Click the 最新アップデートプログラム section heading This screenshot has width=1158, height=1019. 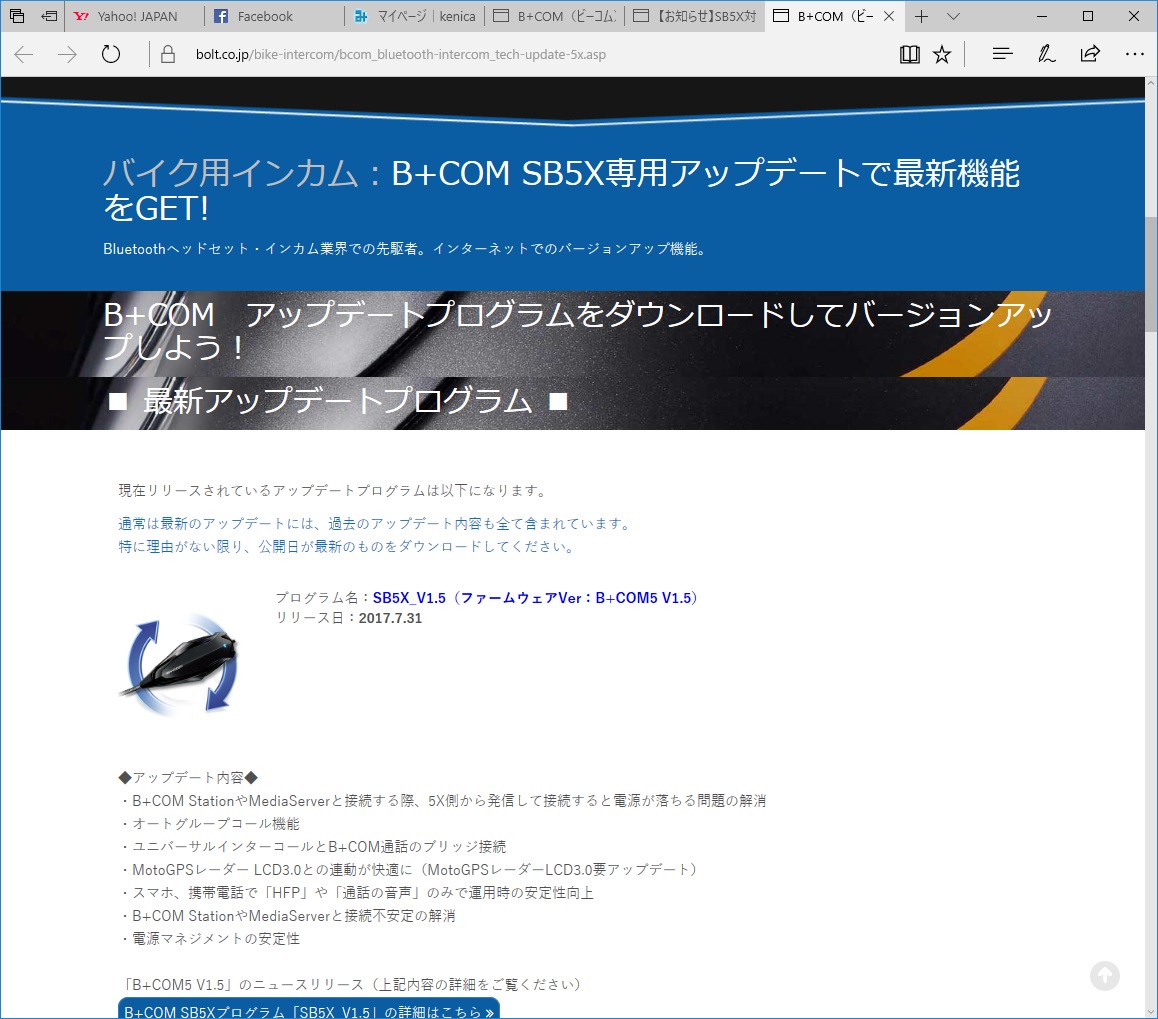tap(338, 401)
